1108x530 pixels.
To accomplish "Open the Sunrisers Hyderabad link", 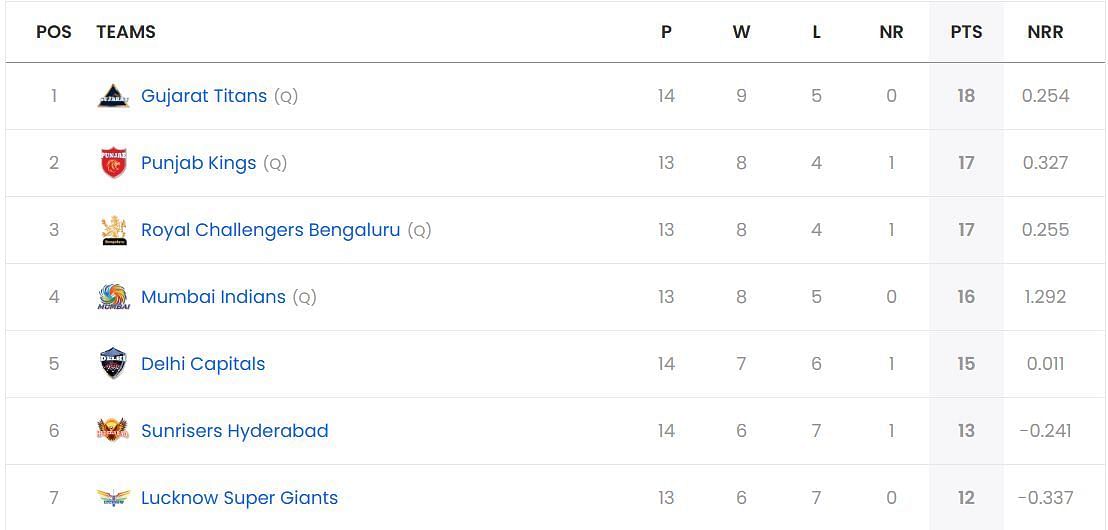I will point(235,431).
